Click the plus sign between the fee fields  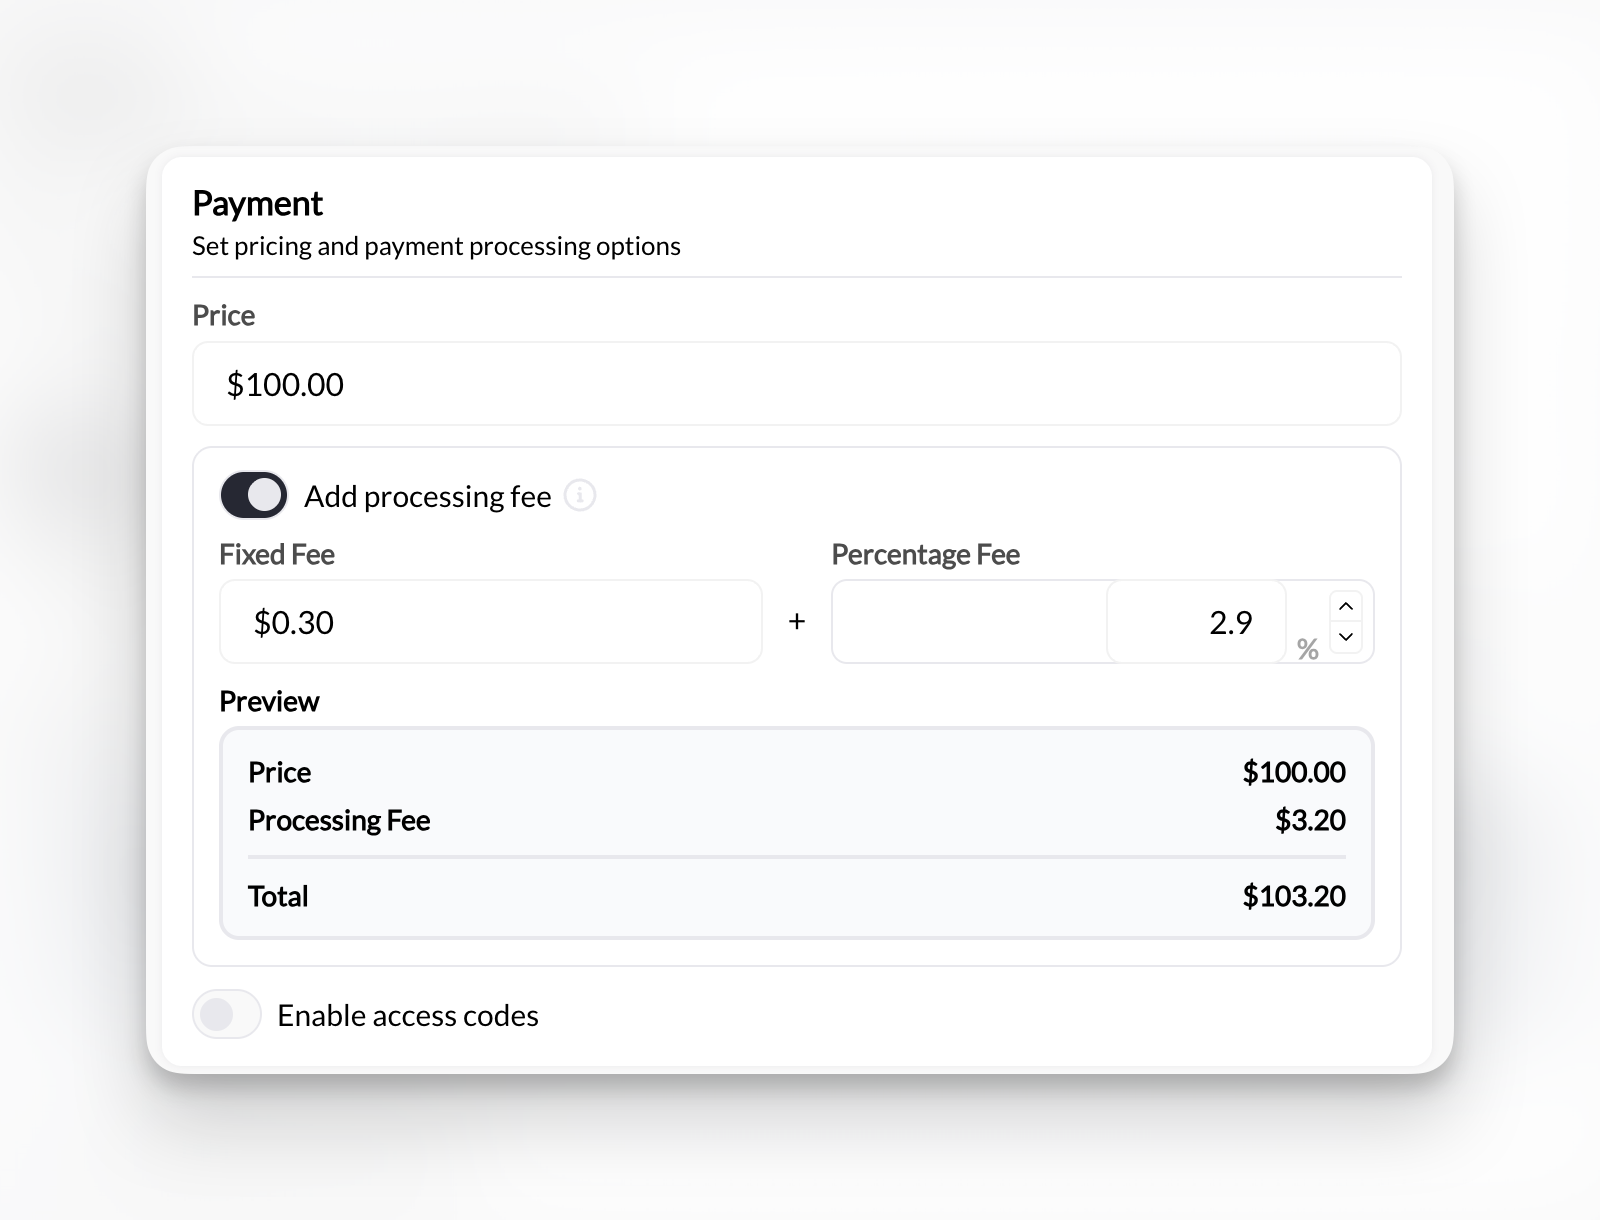pos(797,621)
